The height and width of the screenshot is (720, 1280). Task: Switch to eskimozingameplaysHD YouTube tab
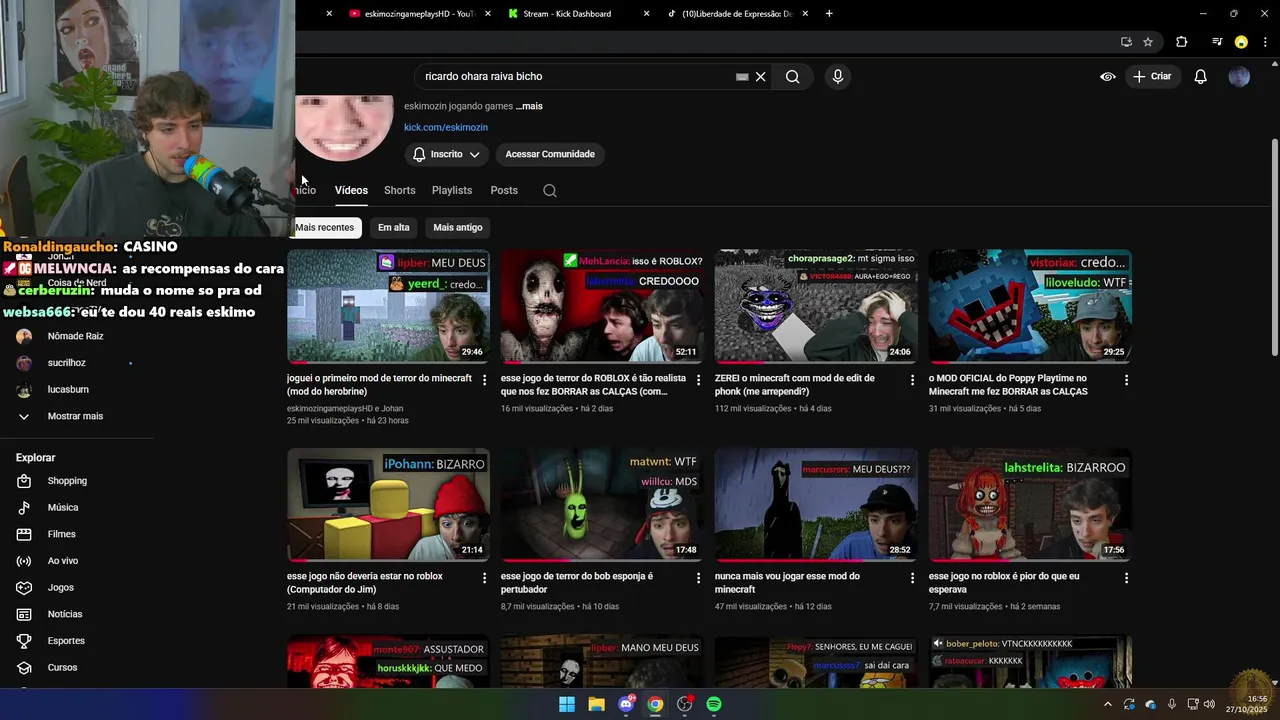(x=418, y=14)
